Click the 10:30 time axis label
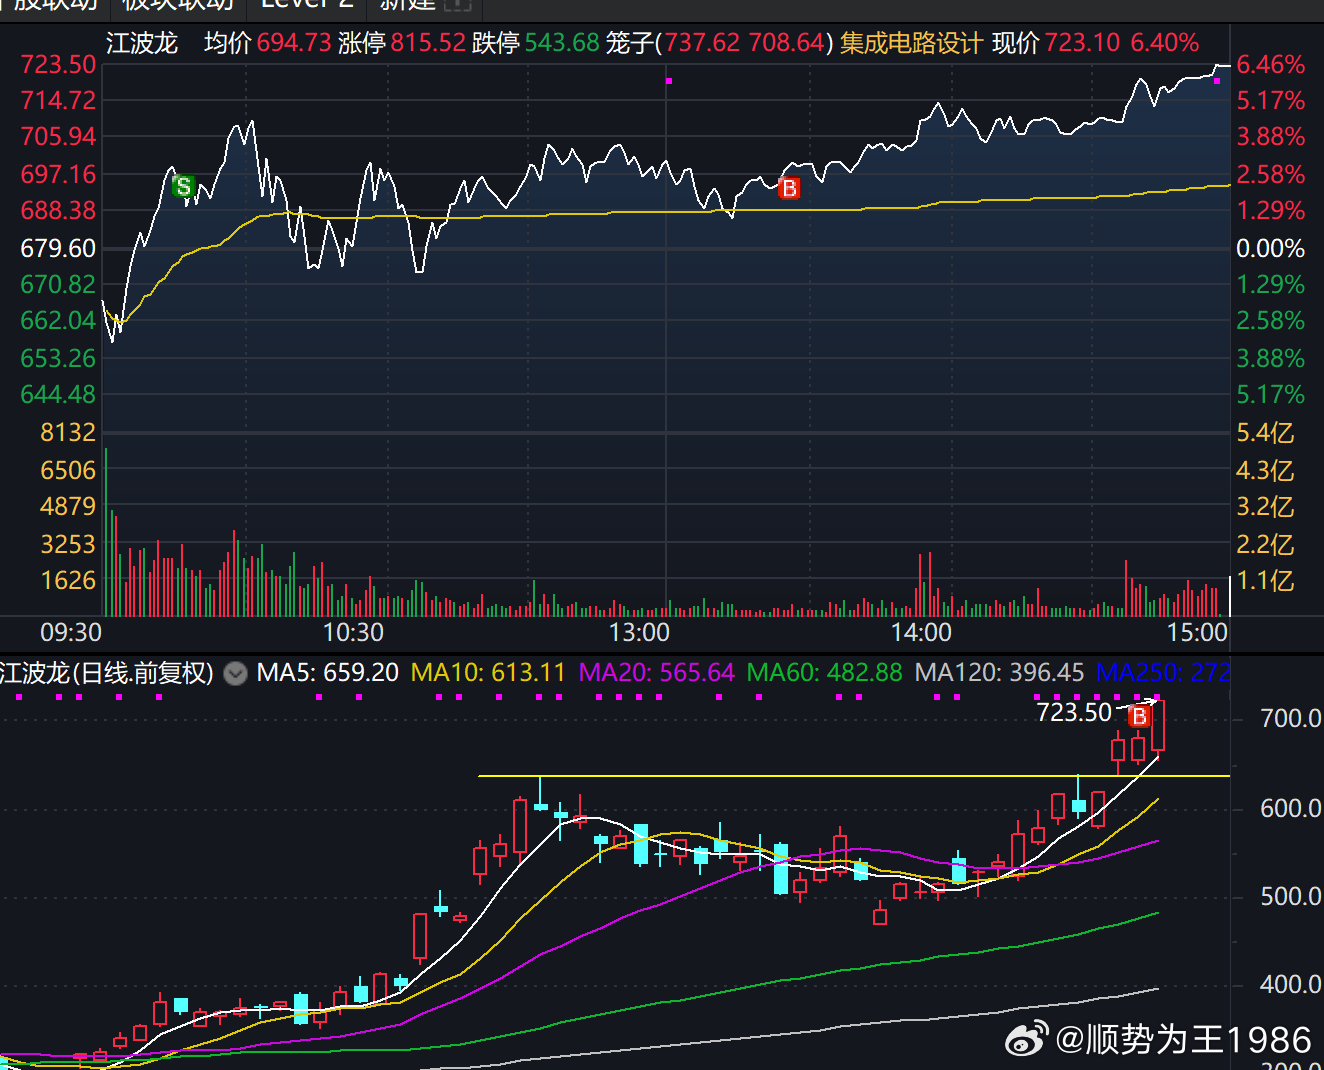Image resolution: width=1324 pixels, height=1070 pixels. coord(353,633)
